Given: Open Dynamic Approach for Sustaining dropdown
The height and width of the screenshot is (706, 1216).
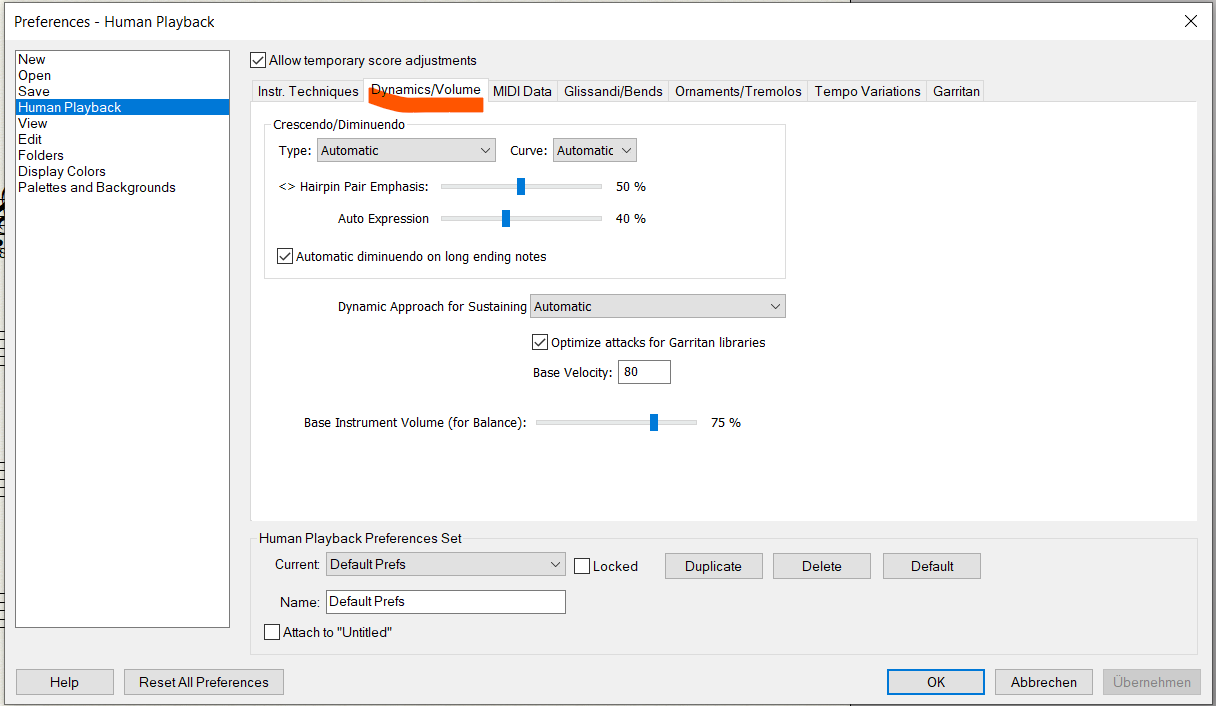Looking at the screenshot, I should [x=658, y=307].
